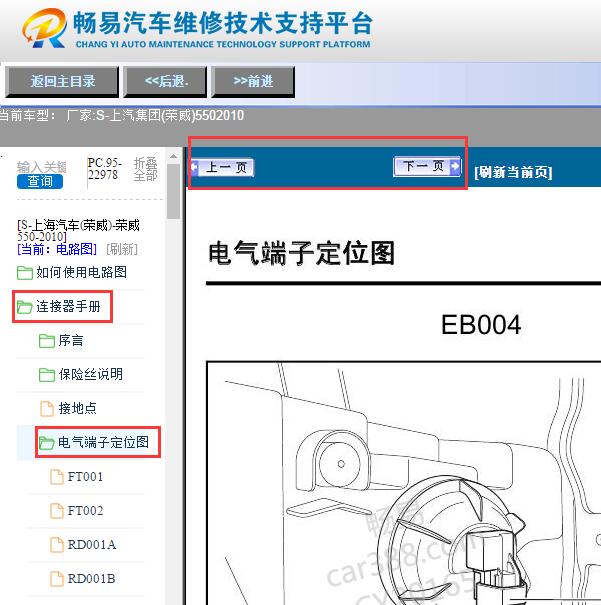Image resolution: width=601 pixels, height=605 pixels.
Task: Click the open folder icon beside 连接器手册
Action: tap(25, 307)
